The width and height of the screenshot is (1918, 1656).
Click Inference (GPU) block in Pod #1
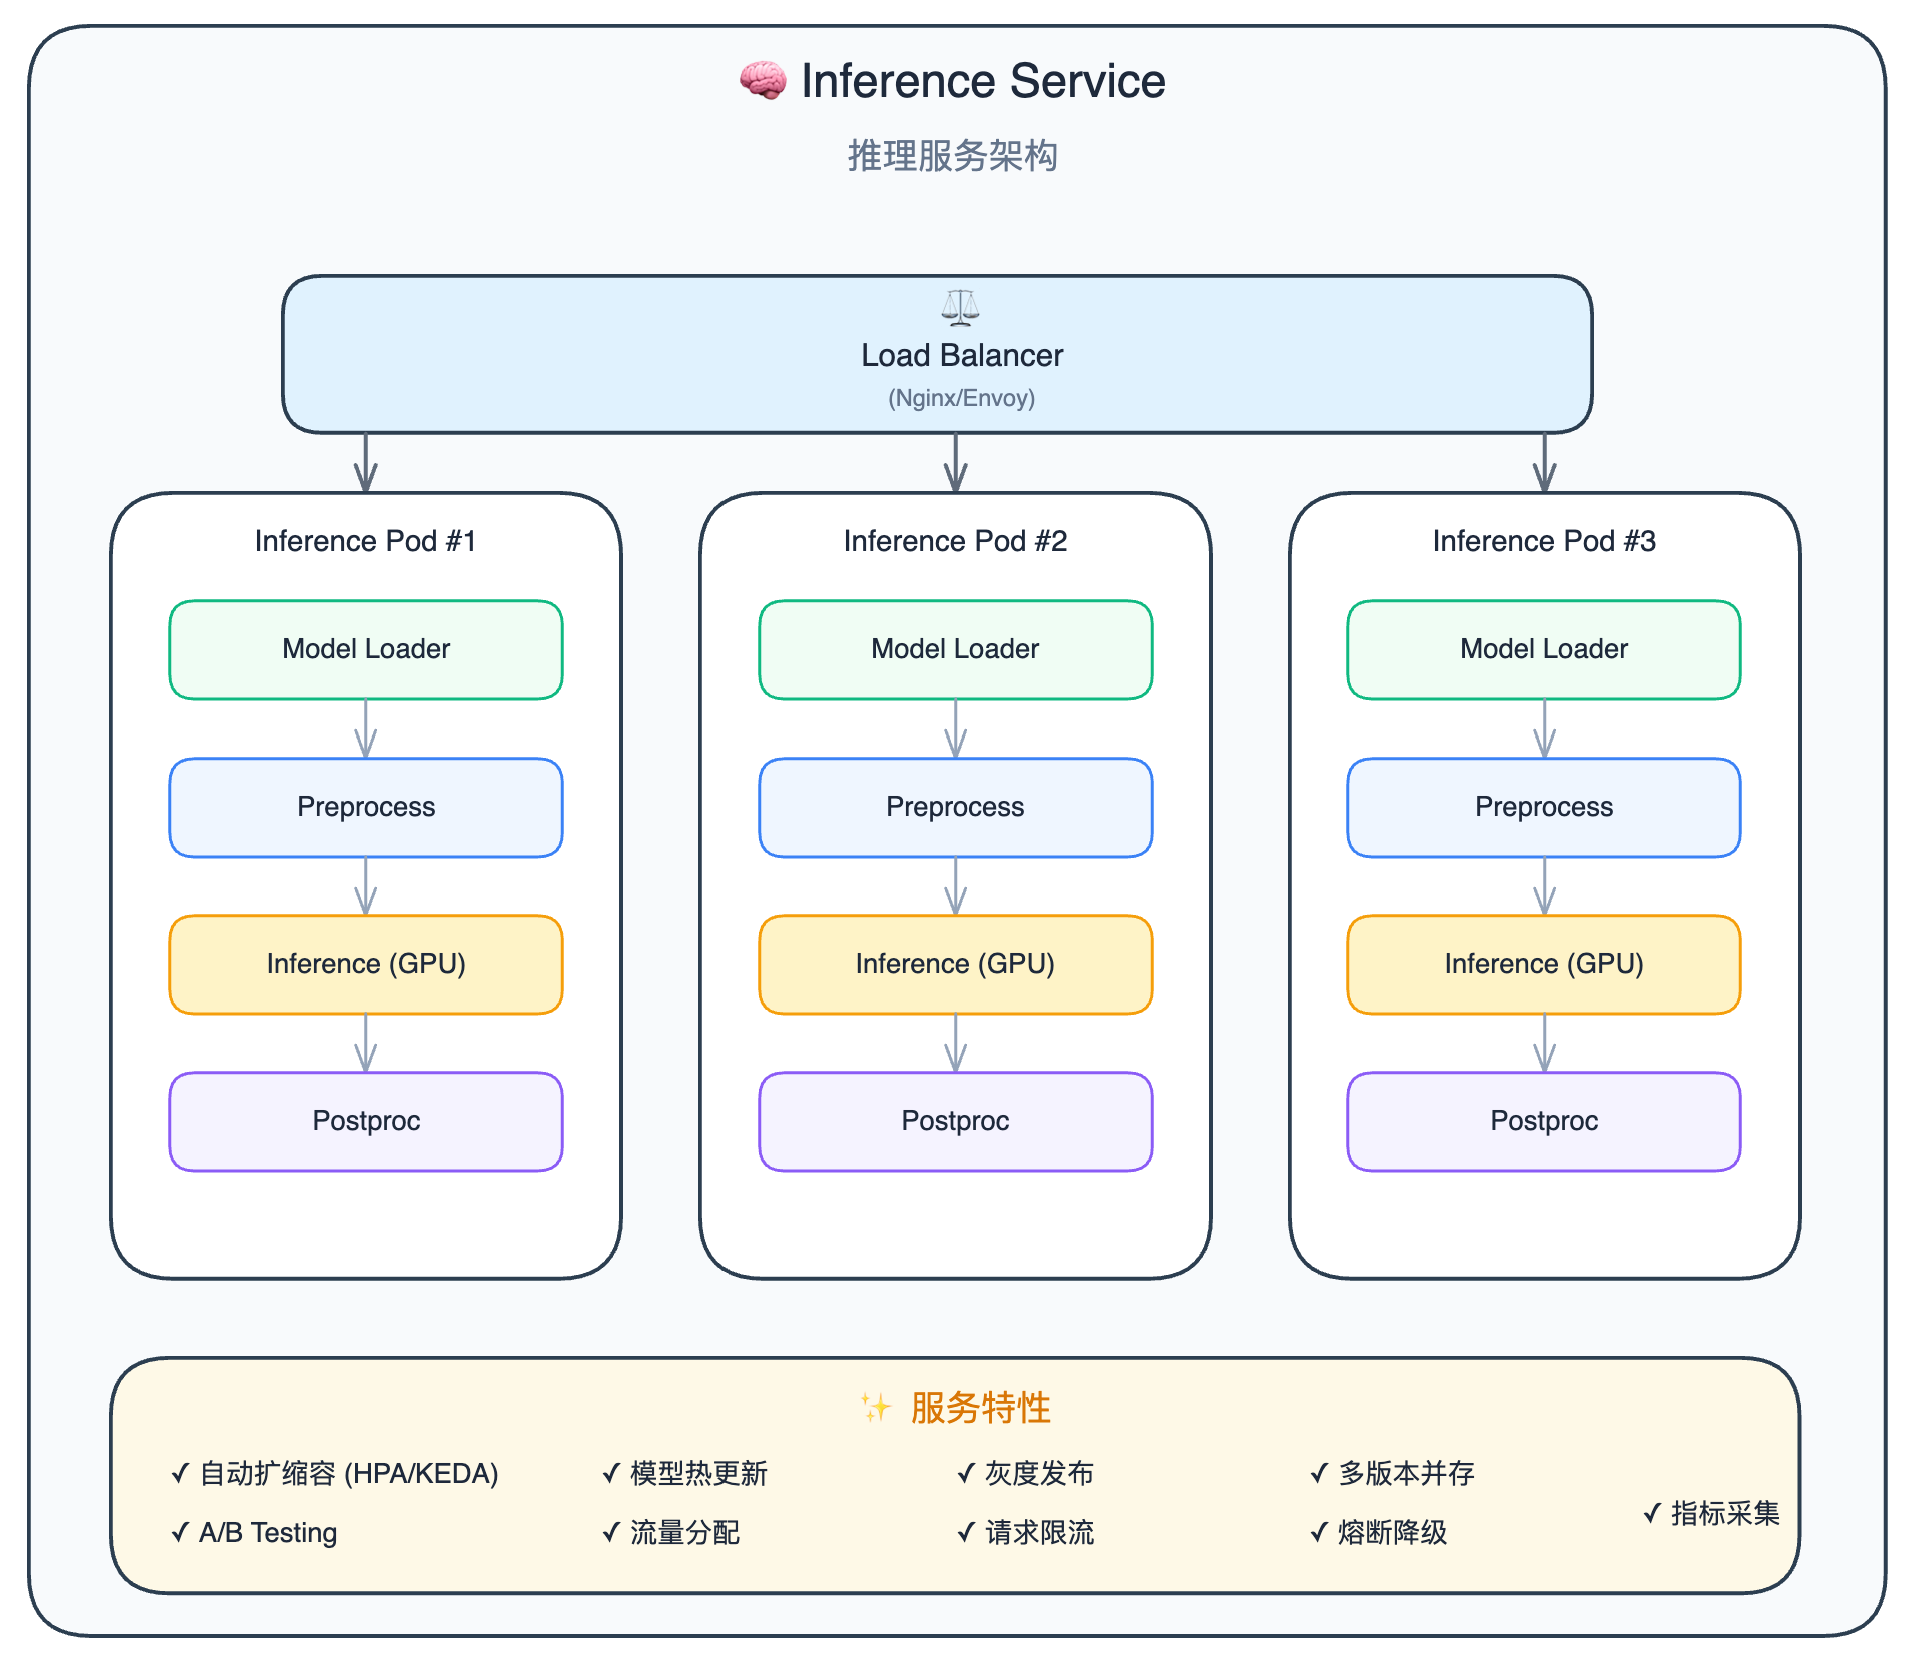tap(366, 964)
